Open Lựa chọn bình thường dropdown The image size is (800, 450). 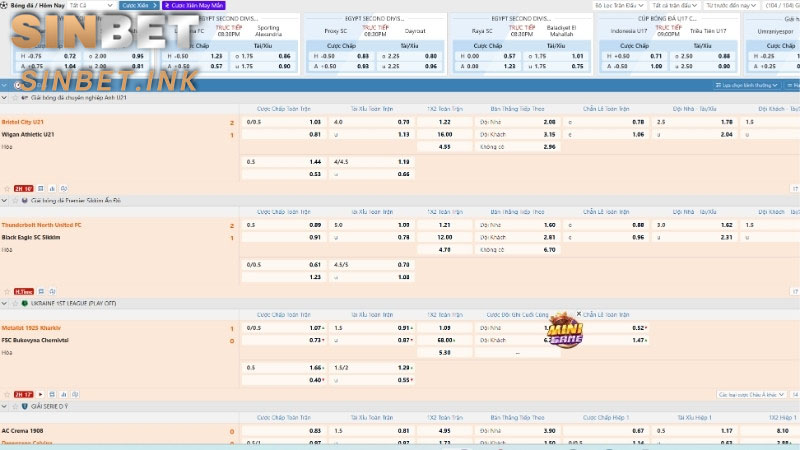[x=746, y=85]
